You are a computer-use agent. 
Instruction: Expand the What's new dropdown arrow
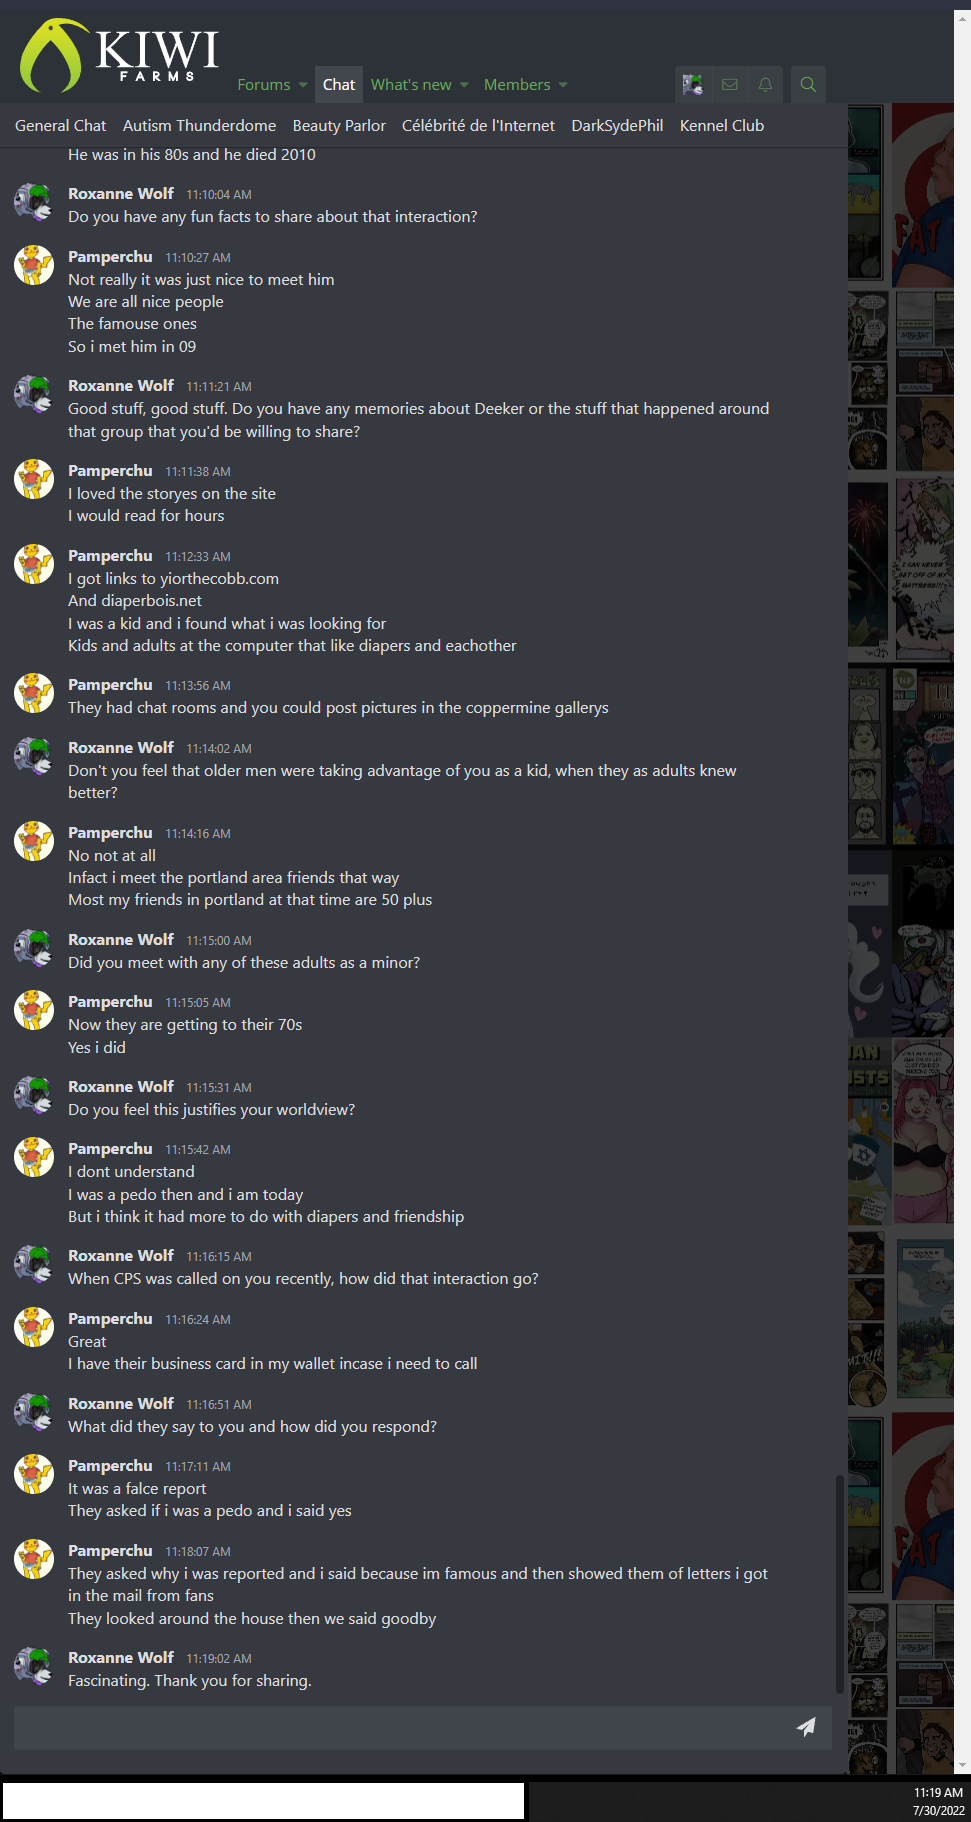(x=464, y=85)
